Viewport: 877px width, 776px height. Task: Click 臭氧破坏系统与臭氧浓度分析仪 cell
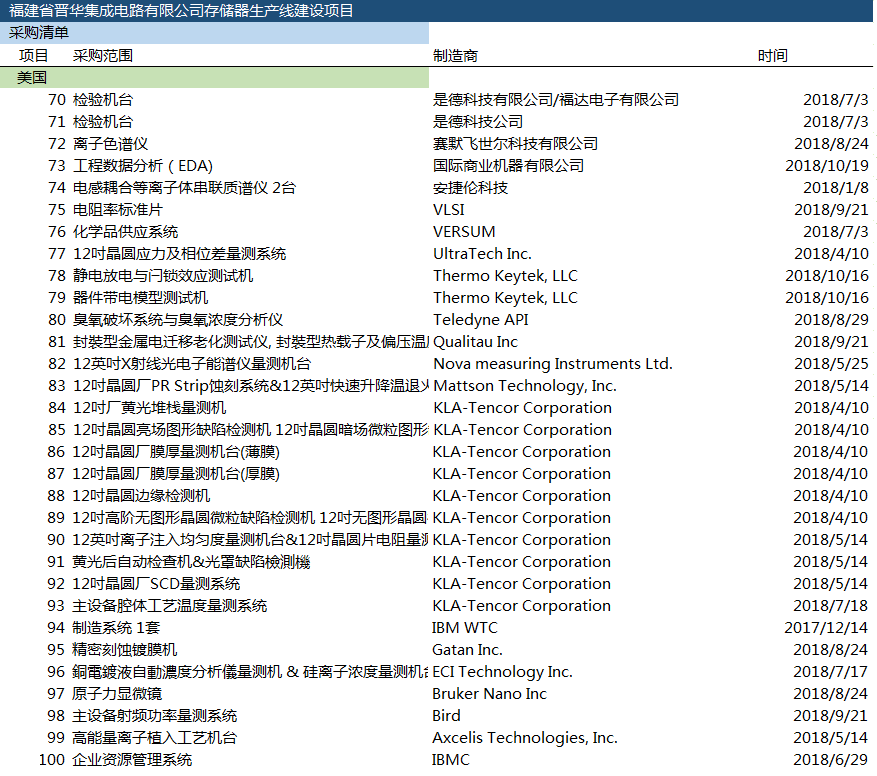tap(178, 319)
